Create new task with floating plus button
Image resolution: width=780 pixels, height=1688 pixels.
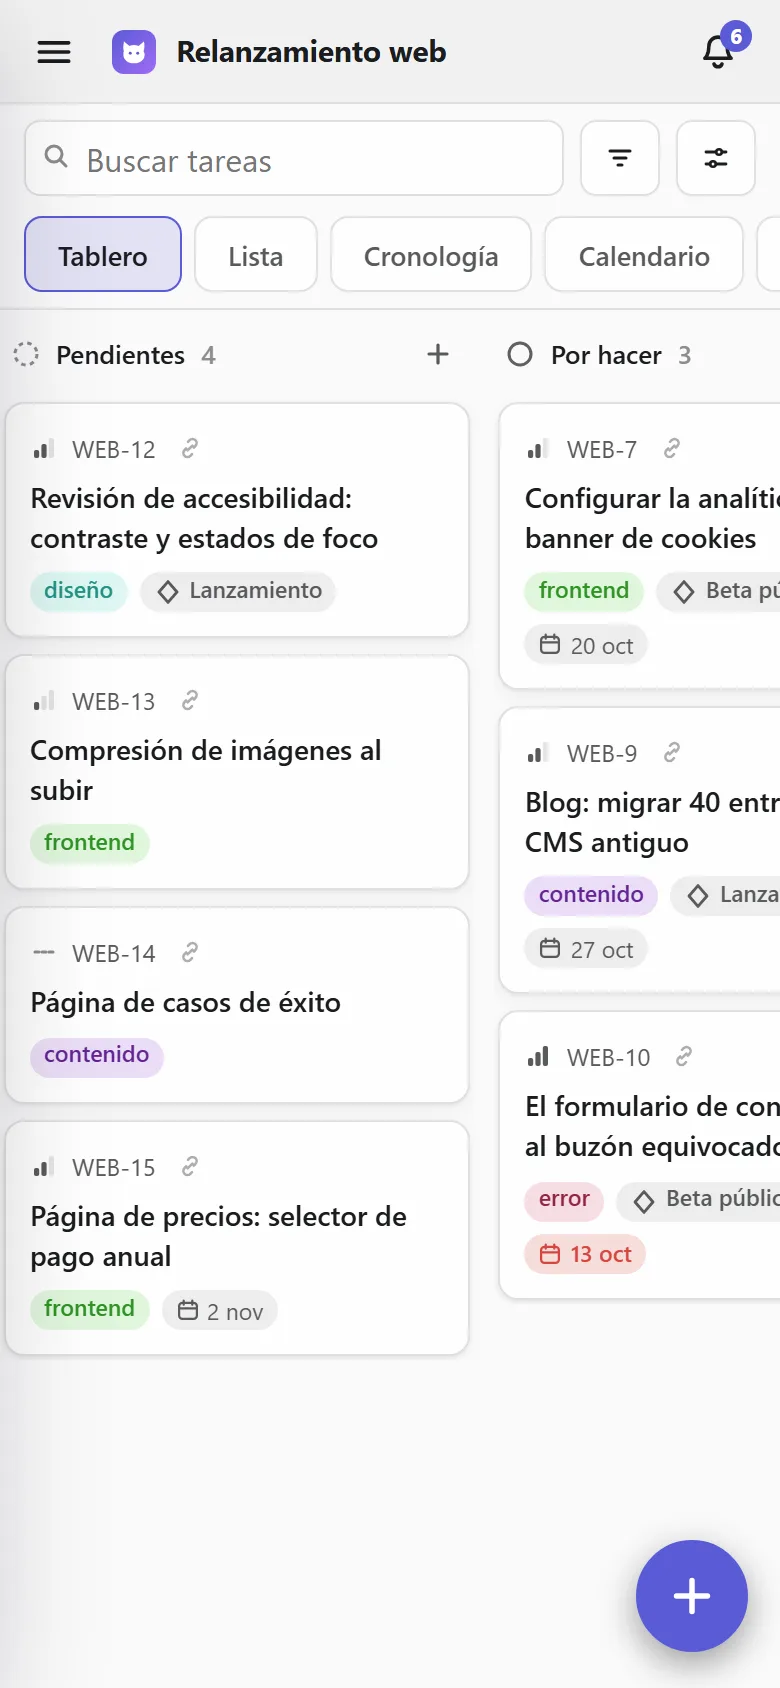(692, 1596)
